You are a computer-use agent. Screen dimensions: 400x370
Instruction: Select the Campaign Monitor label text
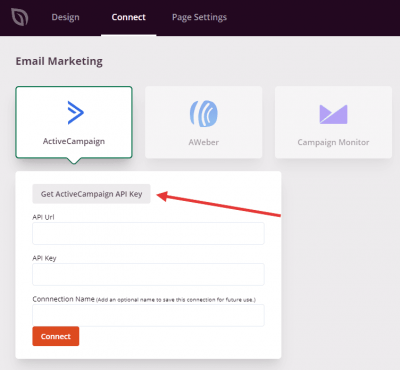click(333, 142)
